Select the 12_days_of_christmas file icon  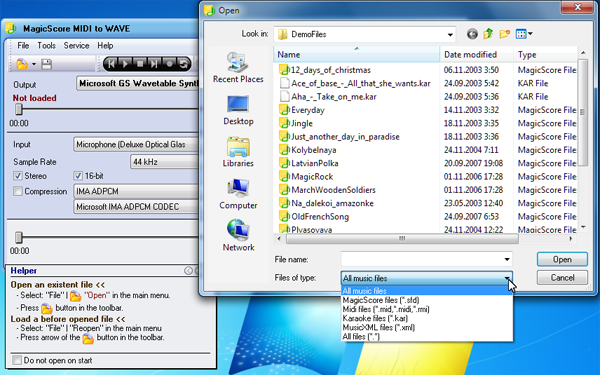[x=284, y=70]
